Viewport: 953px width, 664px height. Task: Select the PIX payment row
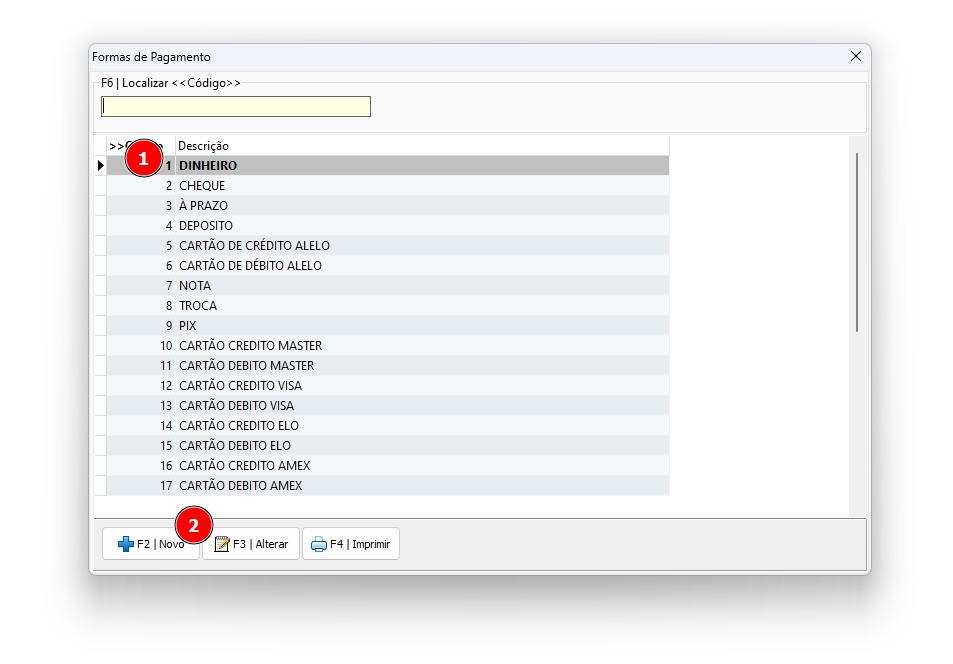188,326
